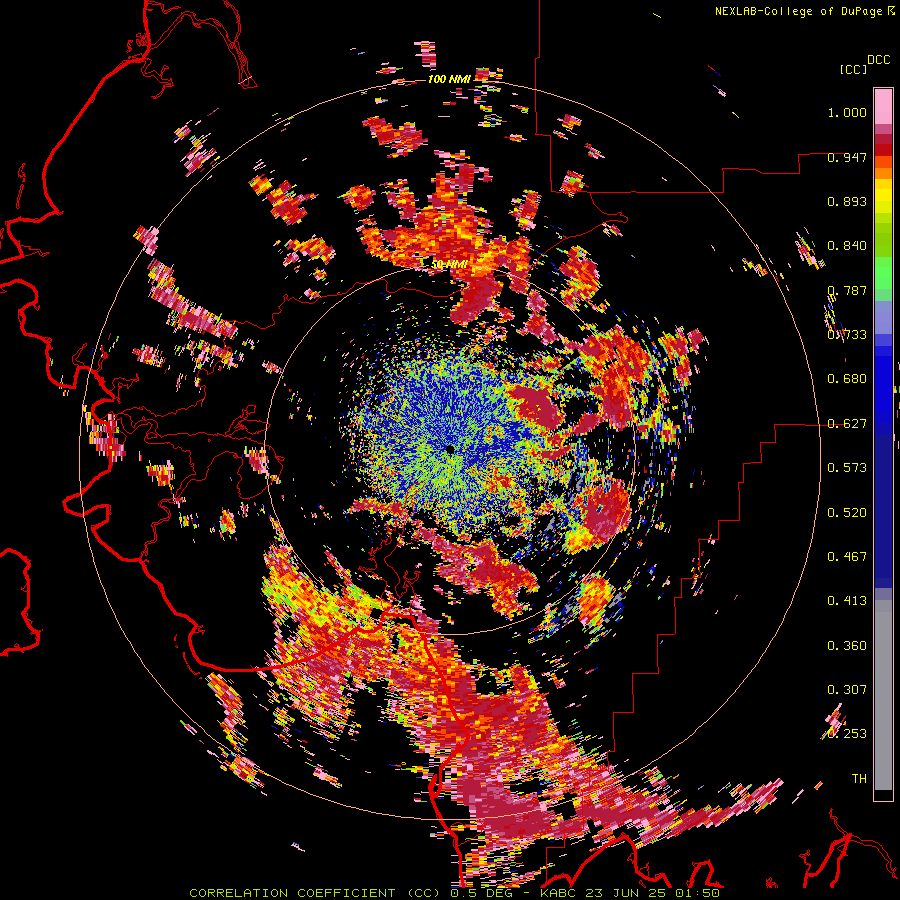
Task: Click the TH threshold label on legend
Action: pos(859,778)
